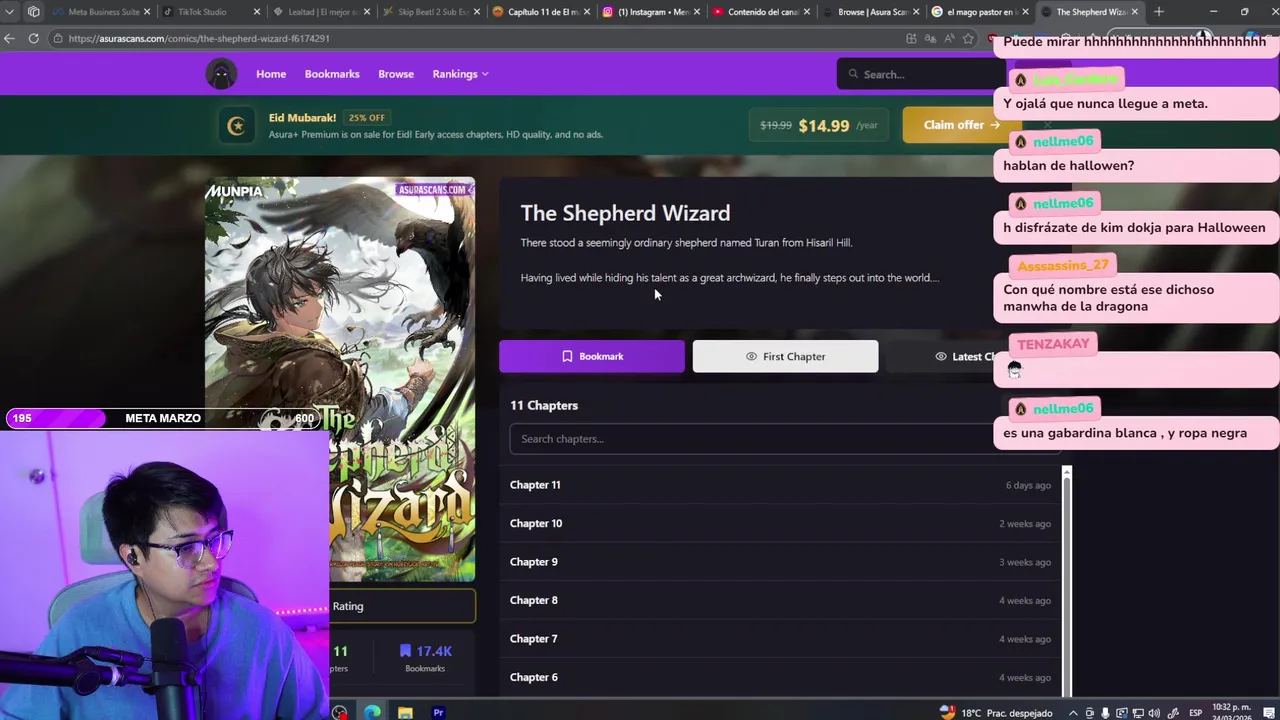This screenshot has height=720, width=1280.
Task: Click the translate icon in address bar
Action: click(x=930, y=38)
